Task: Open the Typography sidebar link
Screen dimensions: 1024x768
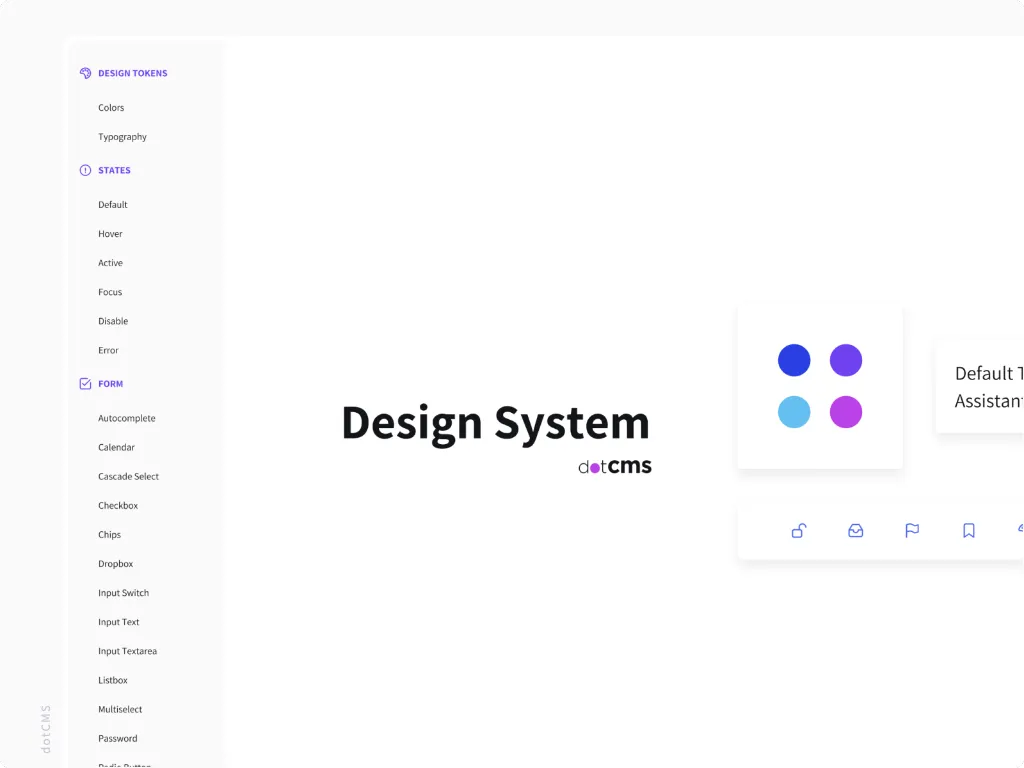Action: point(122,137)
